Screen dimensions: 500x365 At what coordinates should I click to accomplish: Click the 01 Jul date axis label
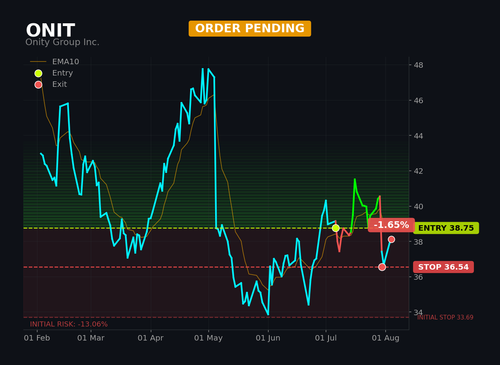326,338
